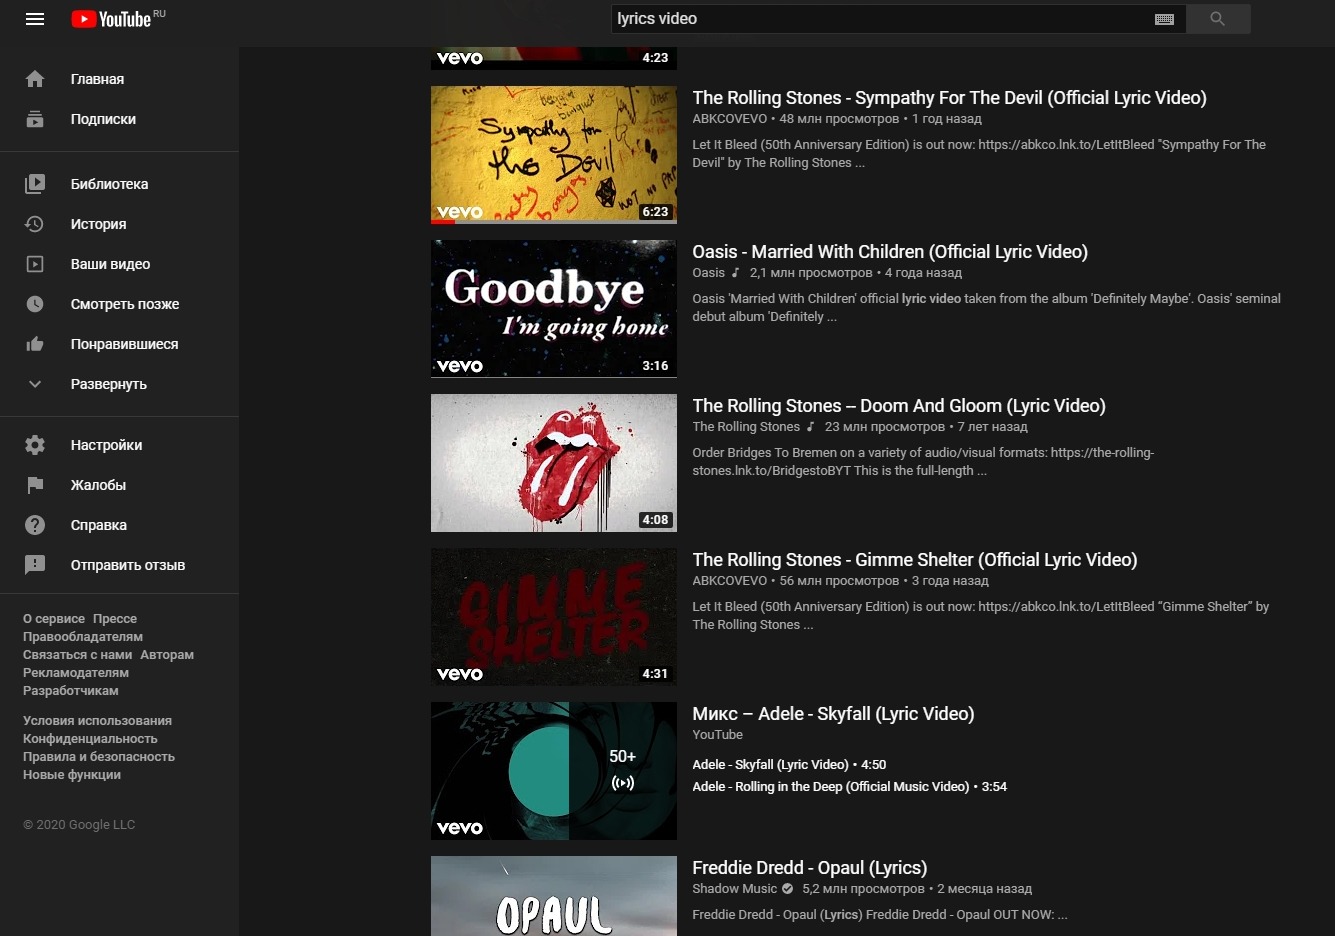Open the Oasis Married With Children thumbnail

554,309
